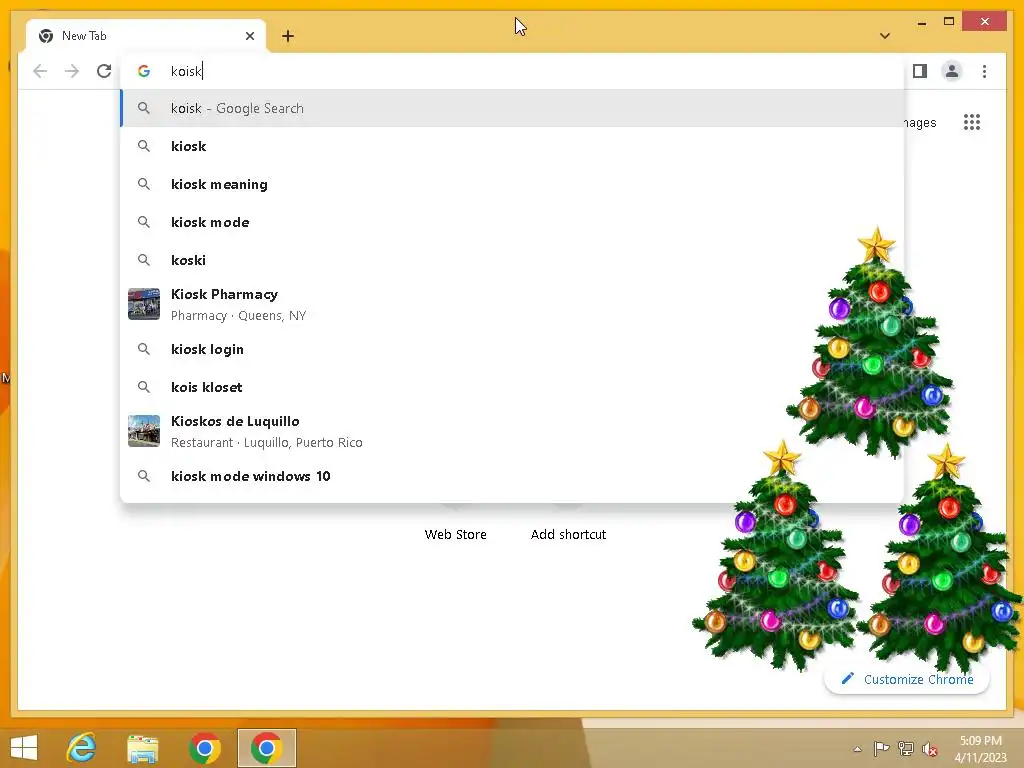The width and height of the screenshot is (1024, 768).
Task: Expand the tab search dropdown arrow
Action: pos(885,36)
